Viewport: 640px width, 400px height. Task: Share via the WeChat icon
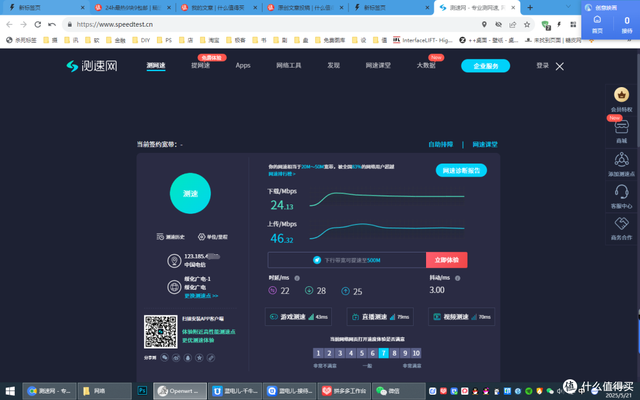click(164, 358)
